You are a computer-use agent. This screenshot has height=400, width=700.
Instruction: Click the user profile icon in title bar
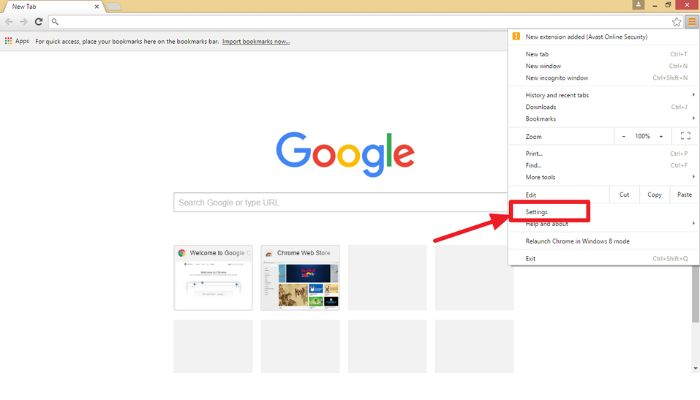pos(638,4)
